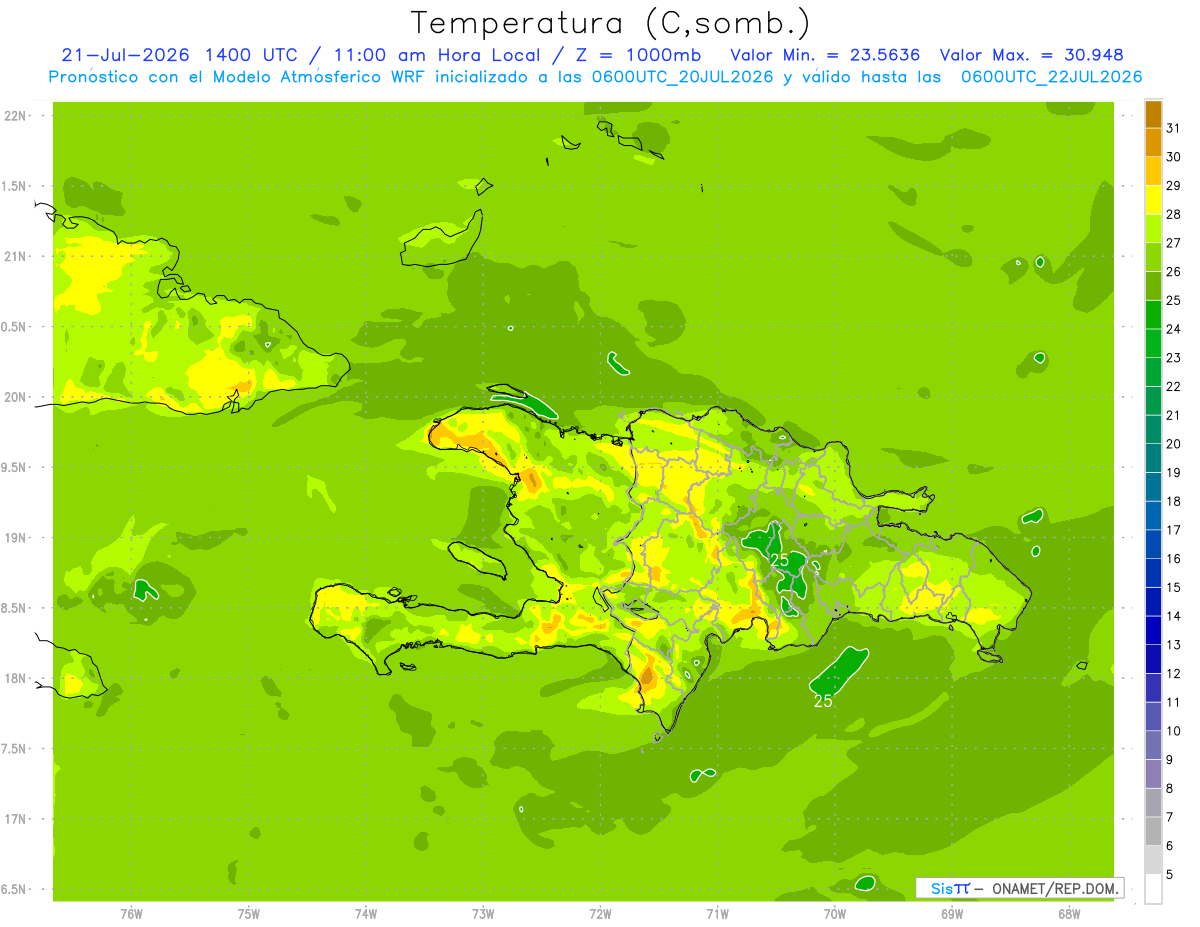This screenshot has height=927, width=1200.
Task: Click the 25 contour label inside the island
Action: coord(780,562)
